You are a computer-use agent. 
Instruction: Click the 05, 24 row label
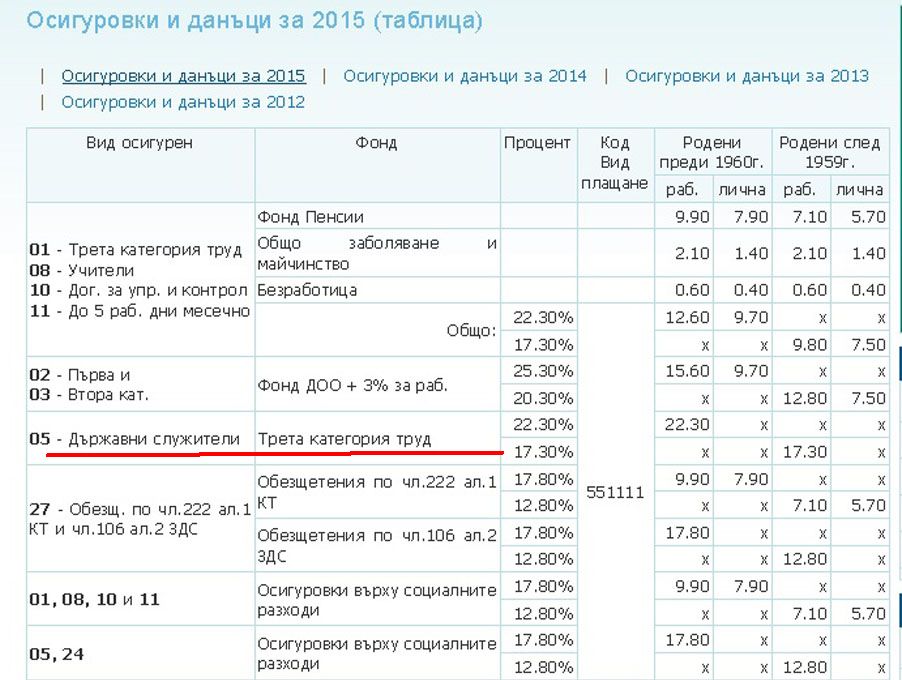(57, 654)
